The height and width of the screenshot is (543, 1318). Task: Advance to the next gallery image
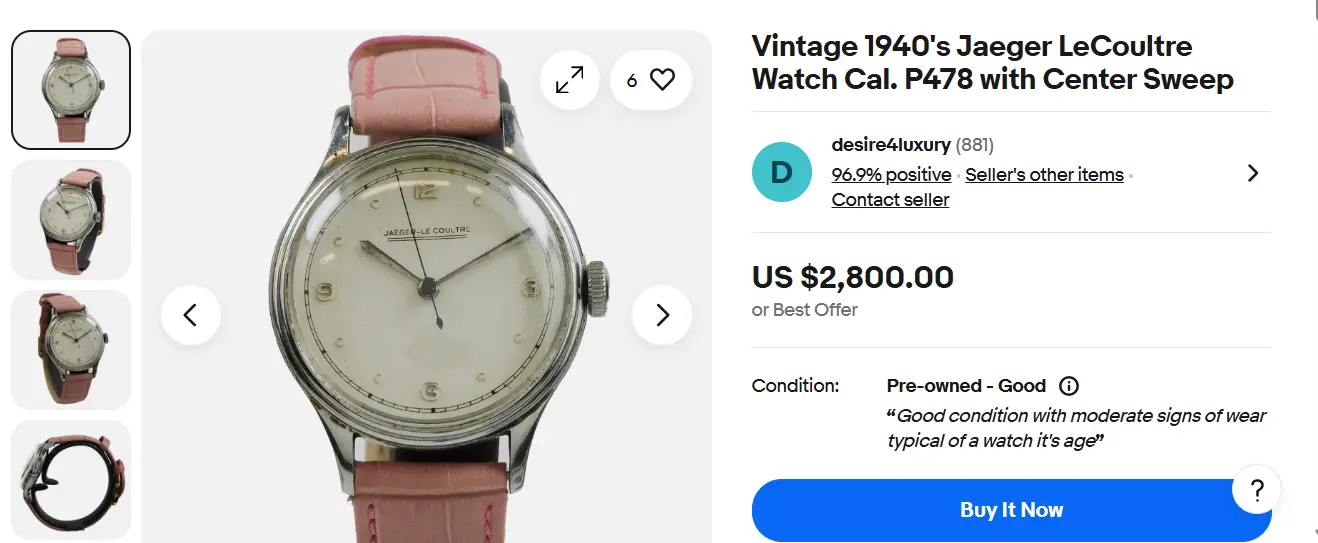point(662,315)
